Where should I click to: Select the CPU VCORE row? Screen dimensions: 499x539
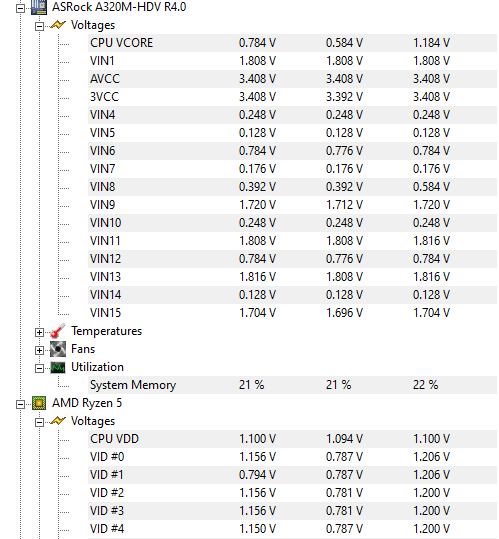(292, 43)
